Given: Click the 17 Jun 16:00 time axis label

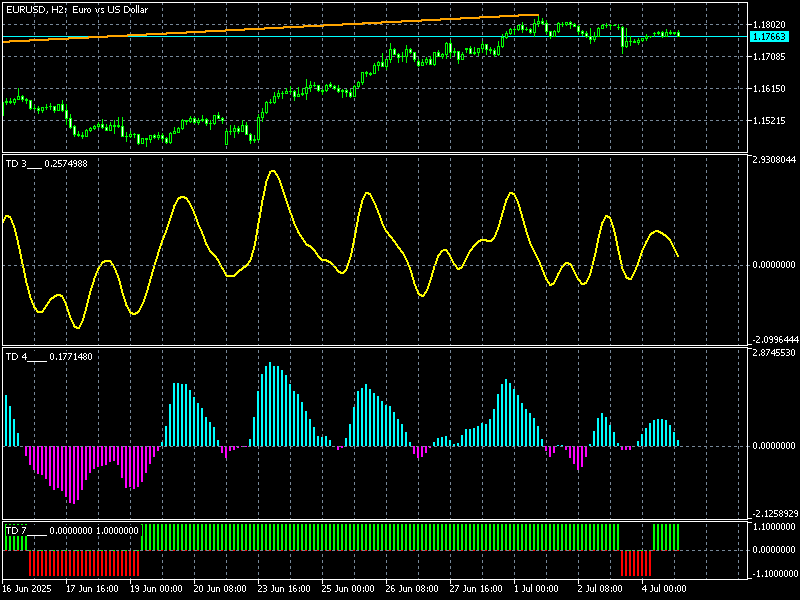Looking at the screenshot, I should [x=92, y=588].
